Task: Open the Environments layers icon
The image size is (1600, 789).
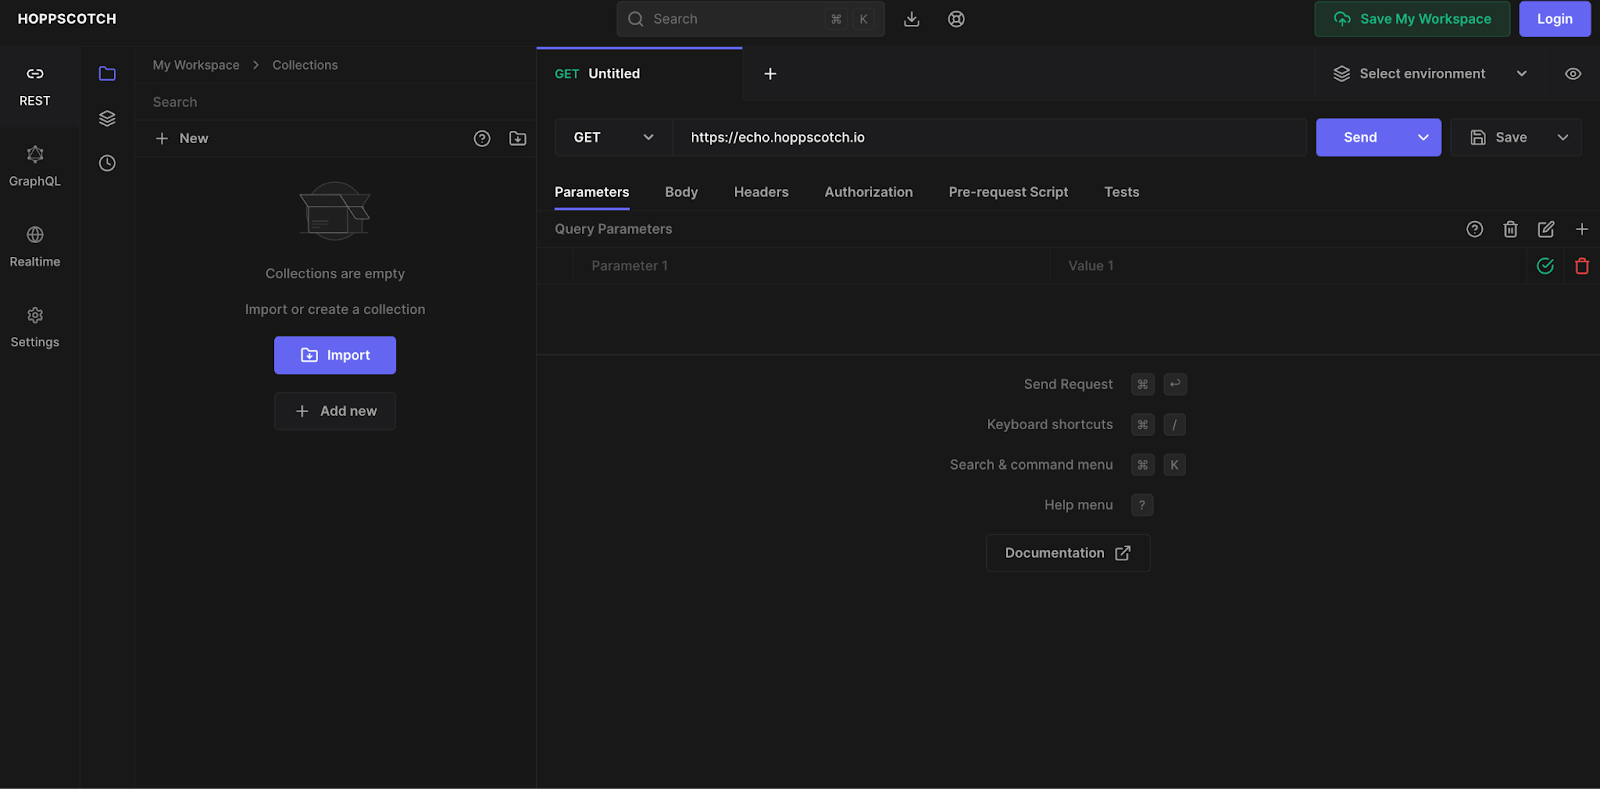Action: (x=107, y=118)
